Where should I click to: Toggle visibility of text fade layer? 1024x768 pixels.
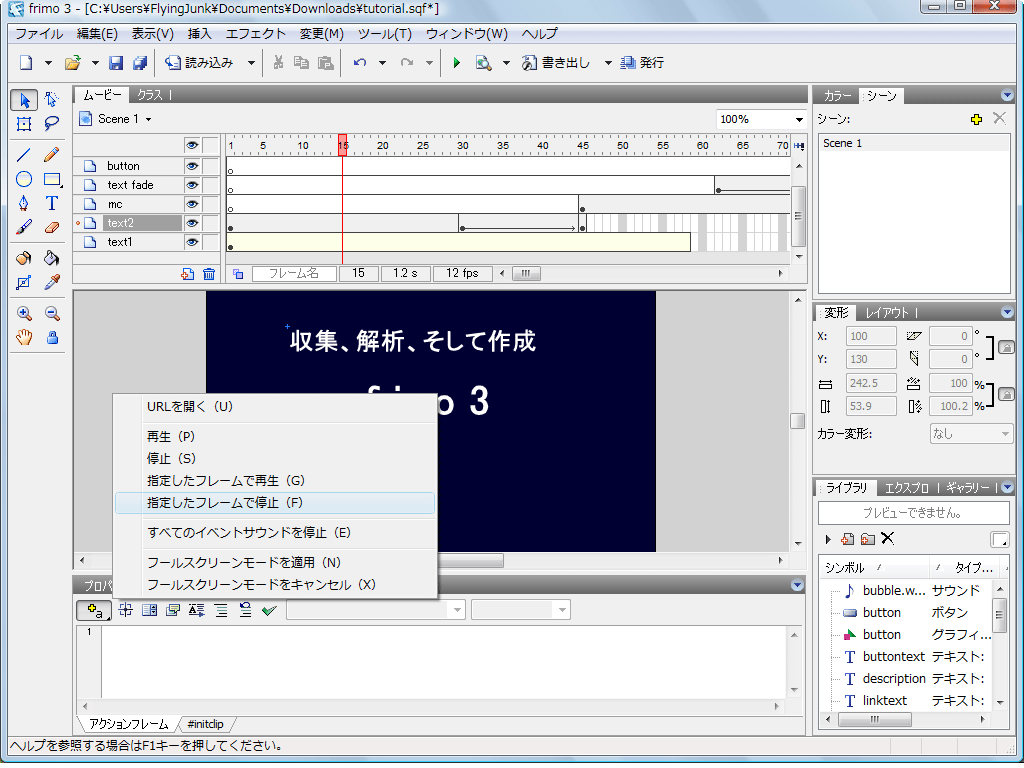coord(192,185)
